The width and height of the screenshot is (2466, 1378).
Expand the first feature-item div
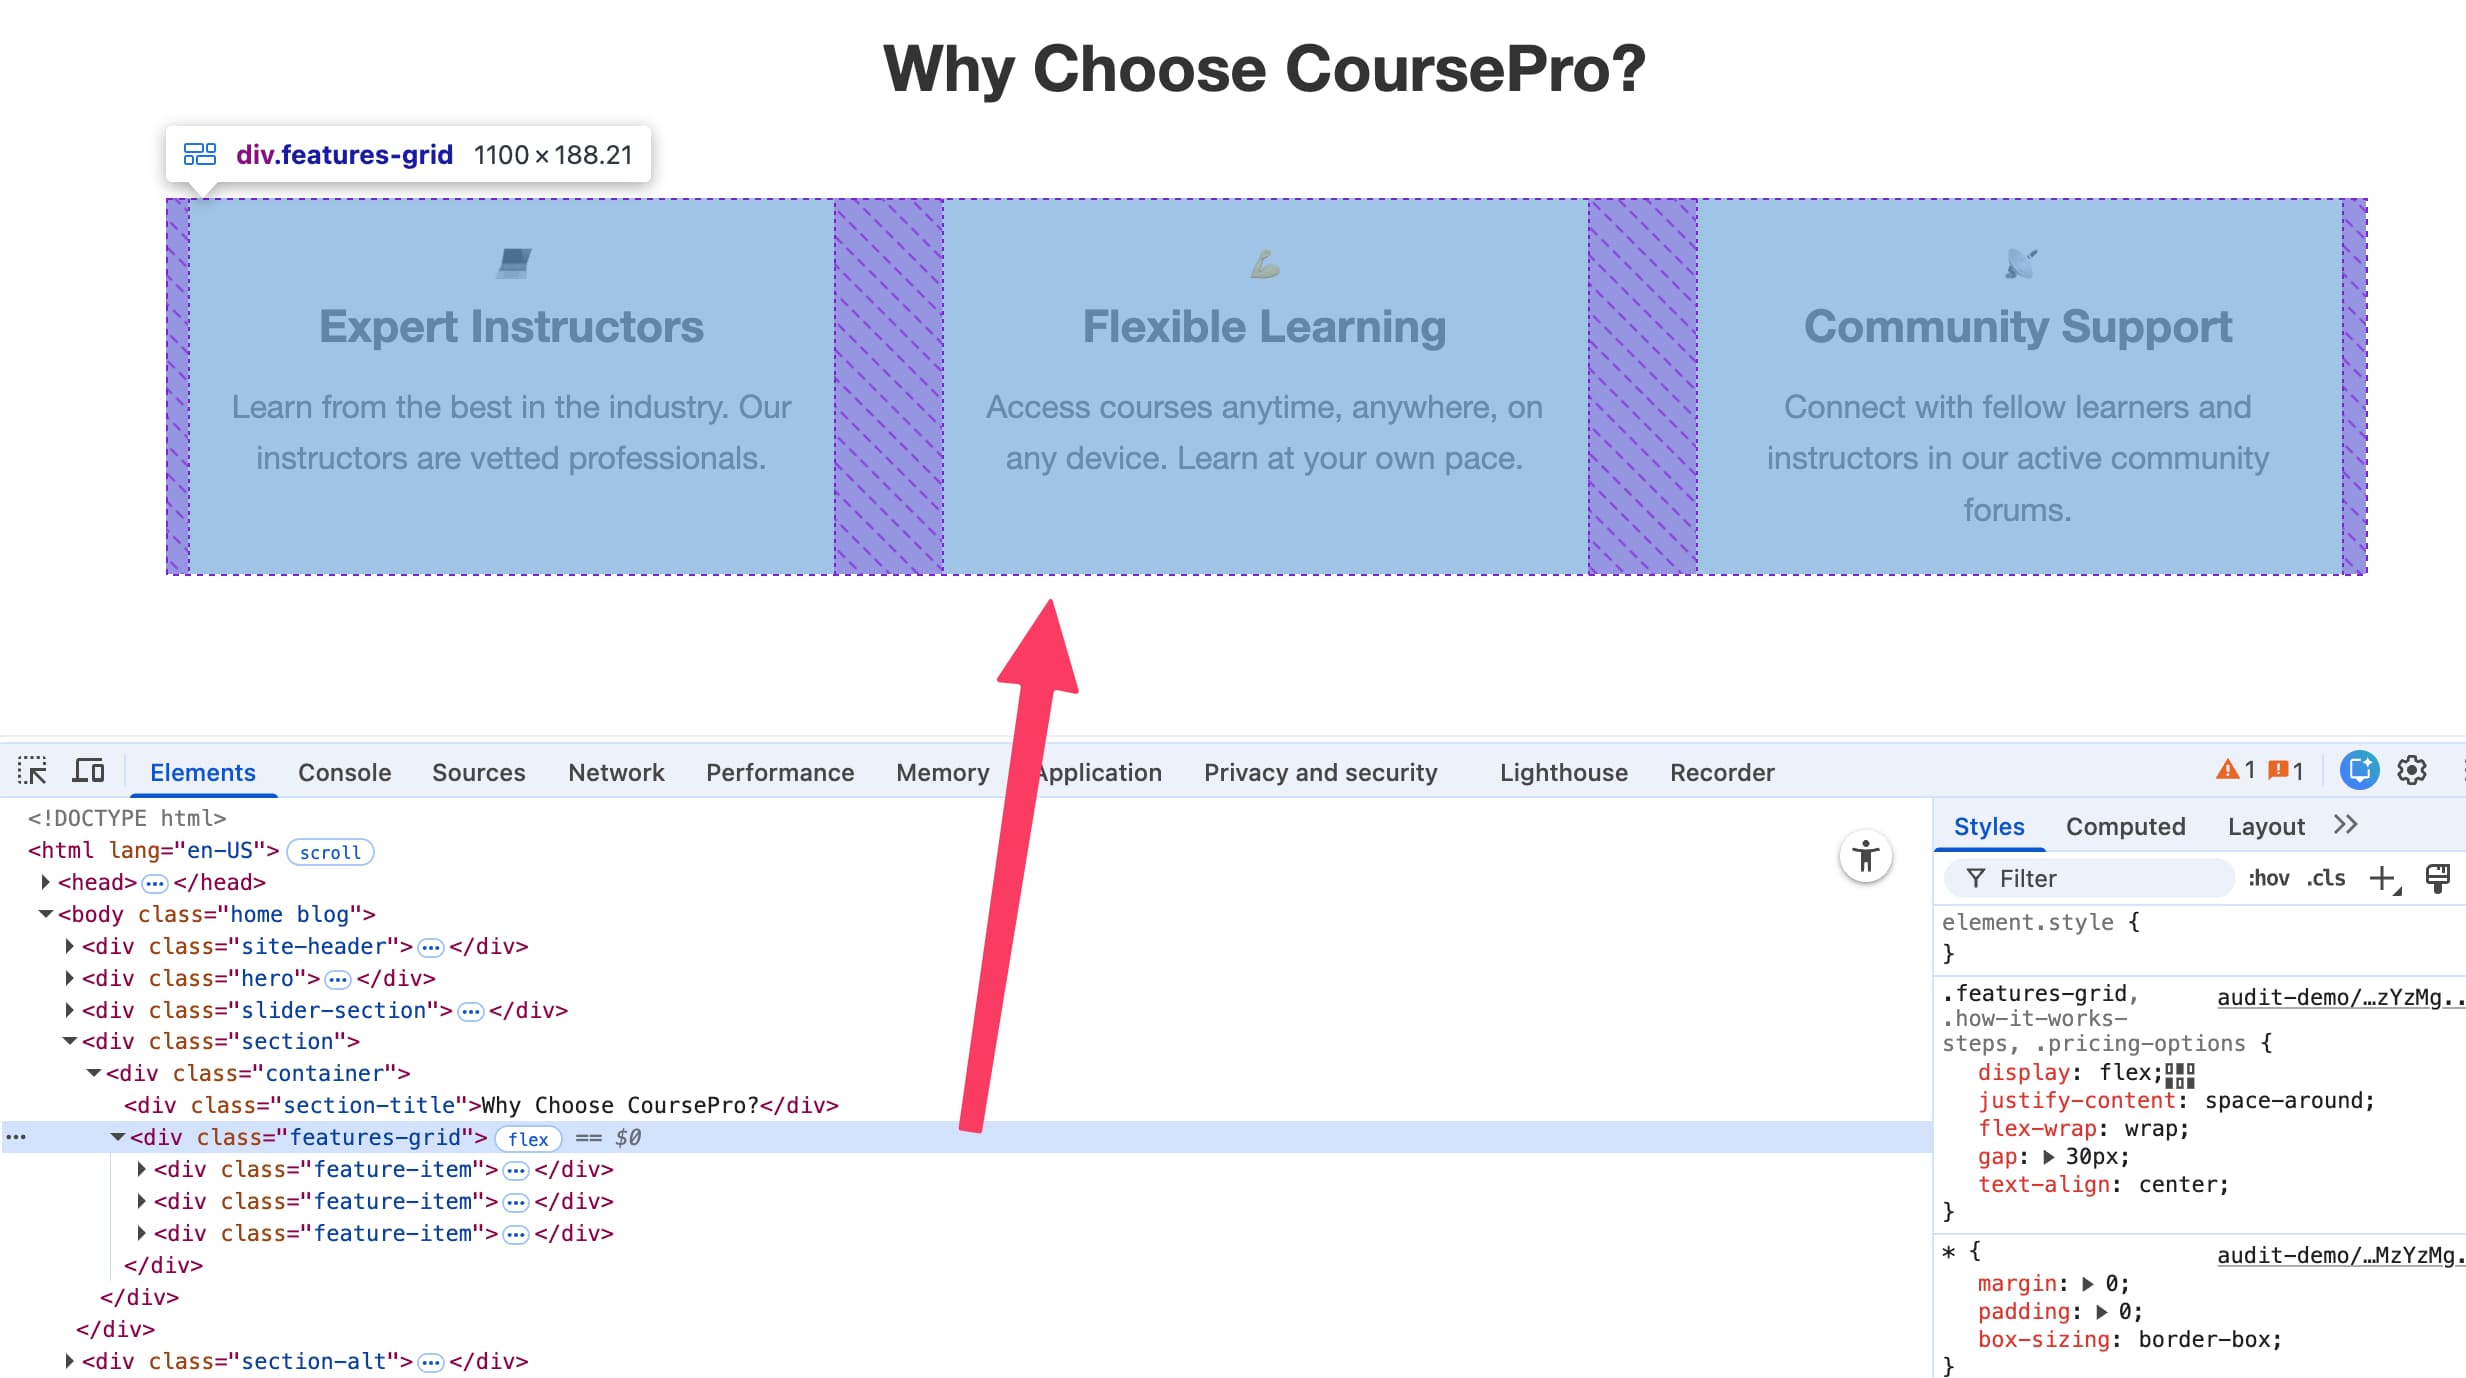pos(140,1169)
